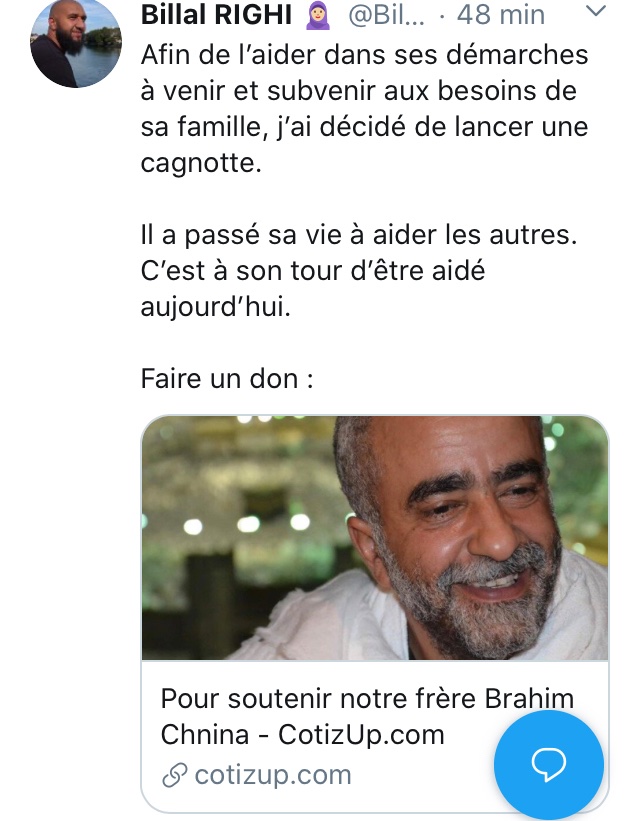Open the truncated @Bil... handle
This screenshot has height=821, width=640.
click(x=387, y=16)
